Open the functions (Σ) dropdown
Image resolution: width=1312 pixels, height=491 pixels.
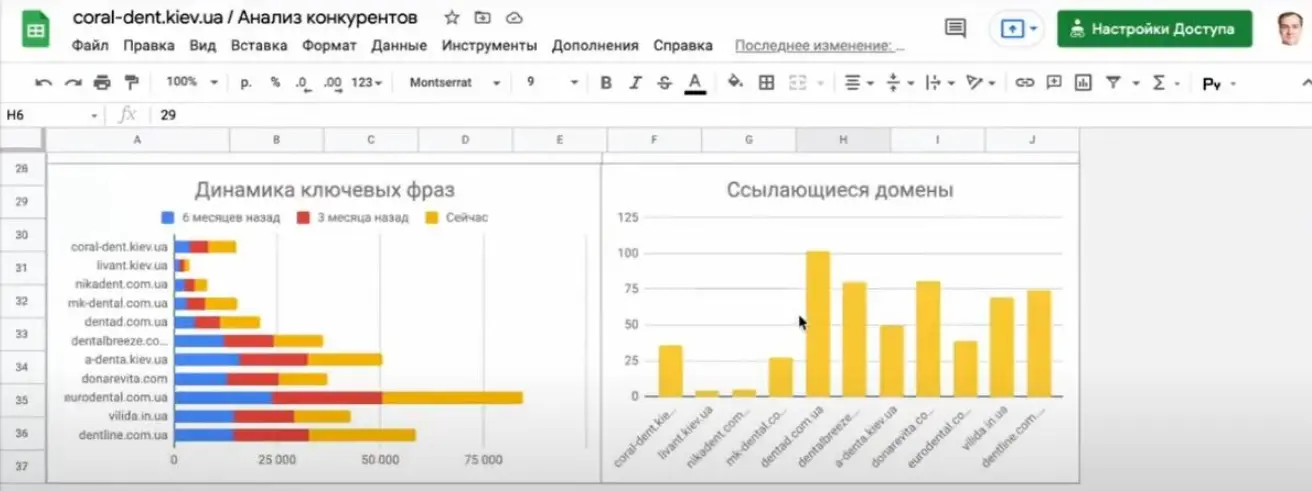[x=1166, y=83]
